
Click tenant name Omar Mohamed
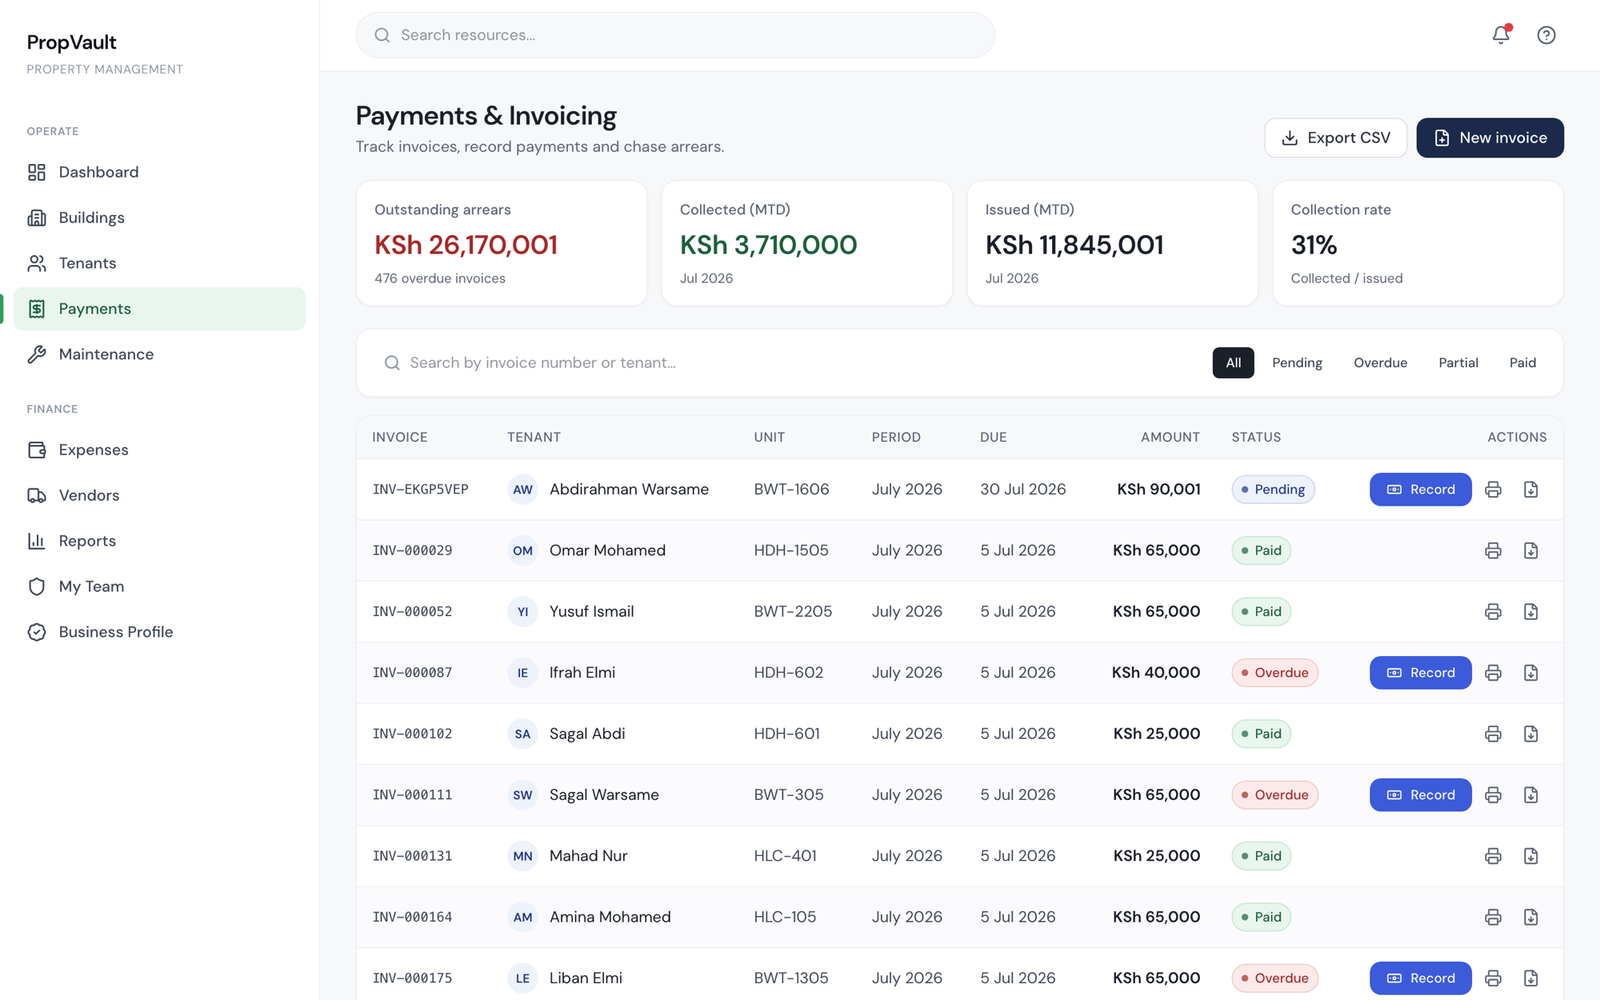(x=607, y=550)
